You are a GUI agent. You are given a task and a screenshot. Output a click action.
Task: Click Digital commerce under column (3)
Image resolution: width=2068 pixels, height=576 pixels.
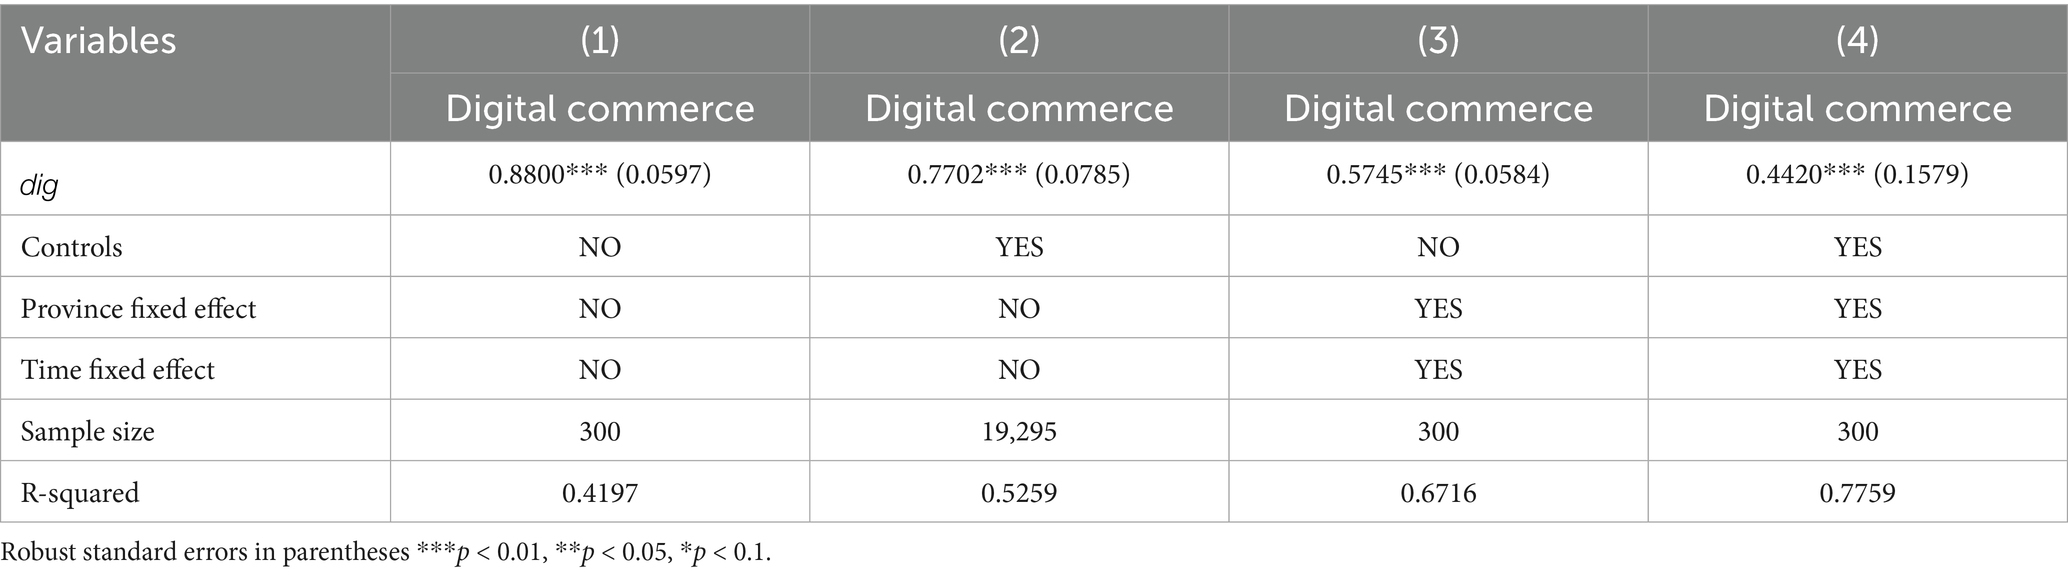1438,108
